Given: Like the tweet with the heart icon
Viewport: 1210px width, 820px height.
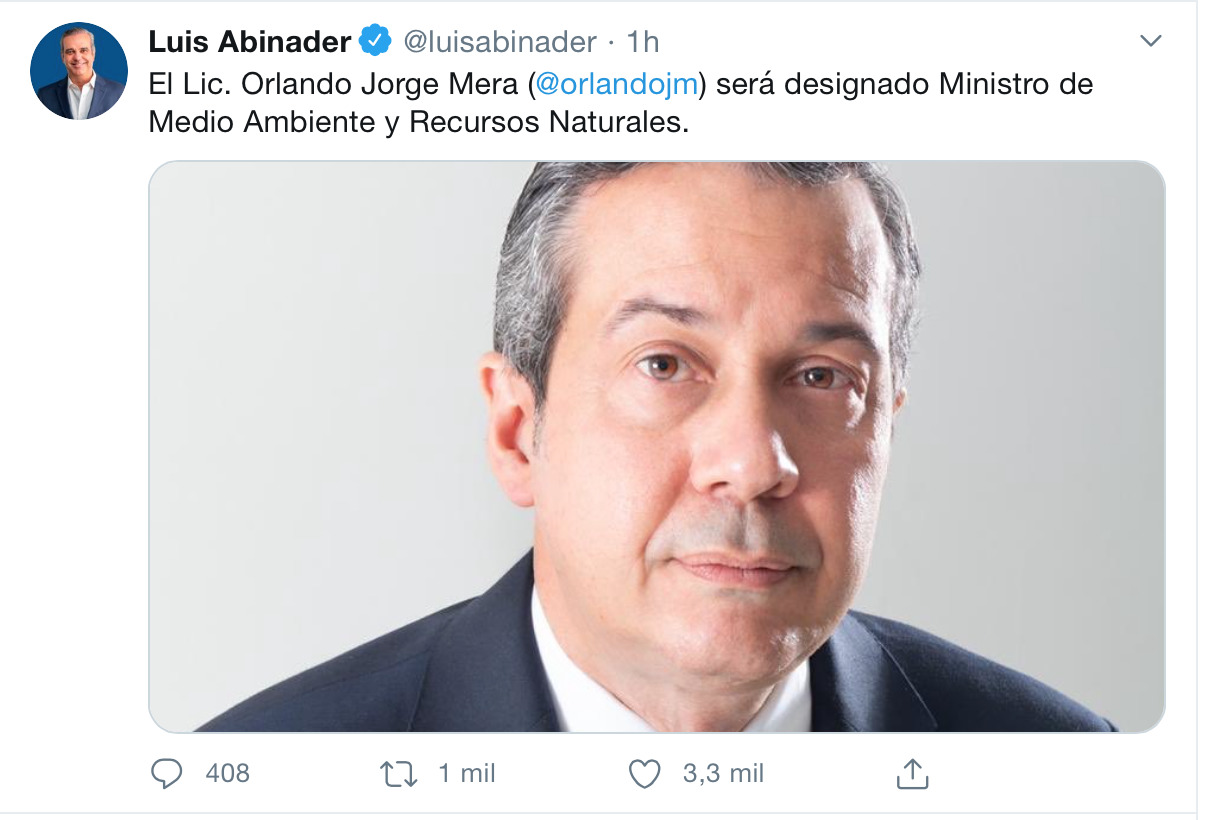Looking at the screenshot, I should (645, 774).
